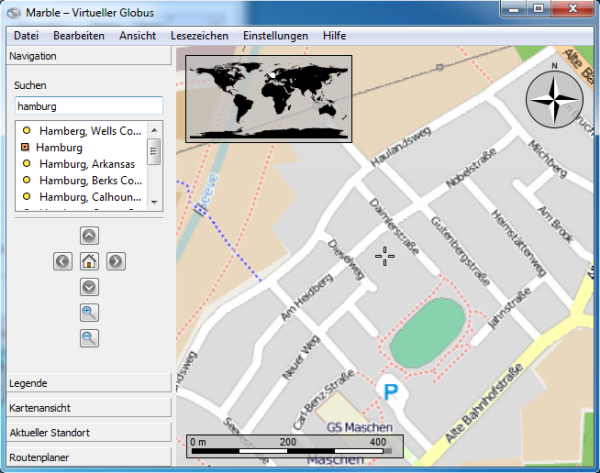Open the Lesezeichen menu
The height and width of the screenshot is (473, 600).
click(199, 35)
